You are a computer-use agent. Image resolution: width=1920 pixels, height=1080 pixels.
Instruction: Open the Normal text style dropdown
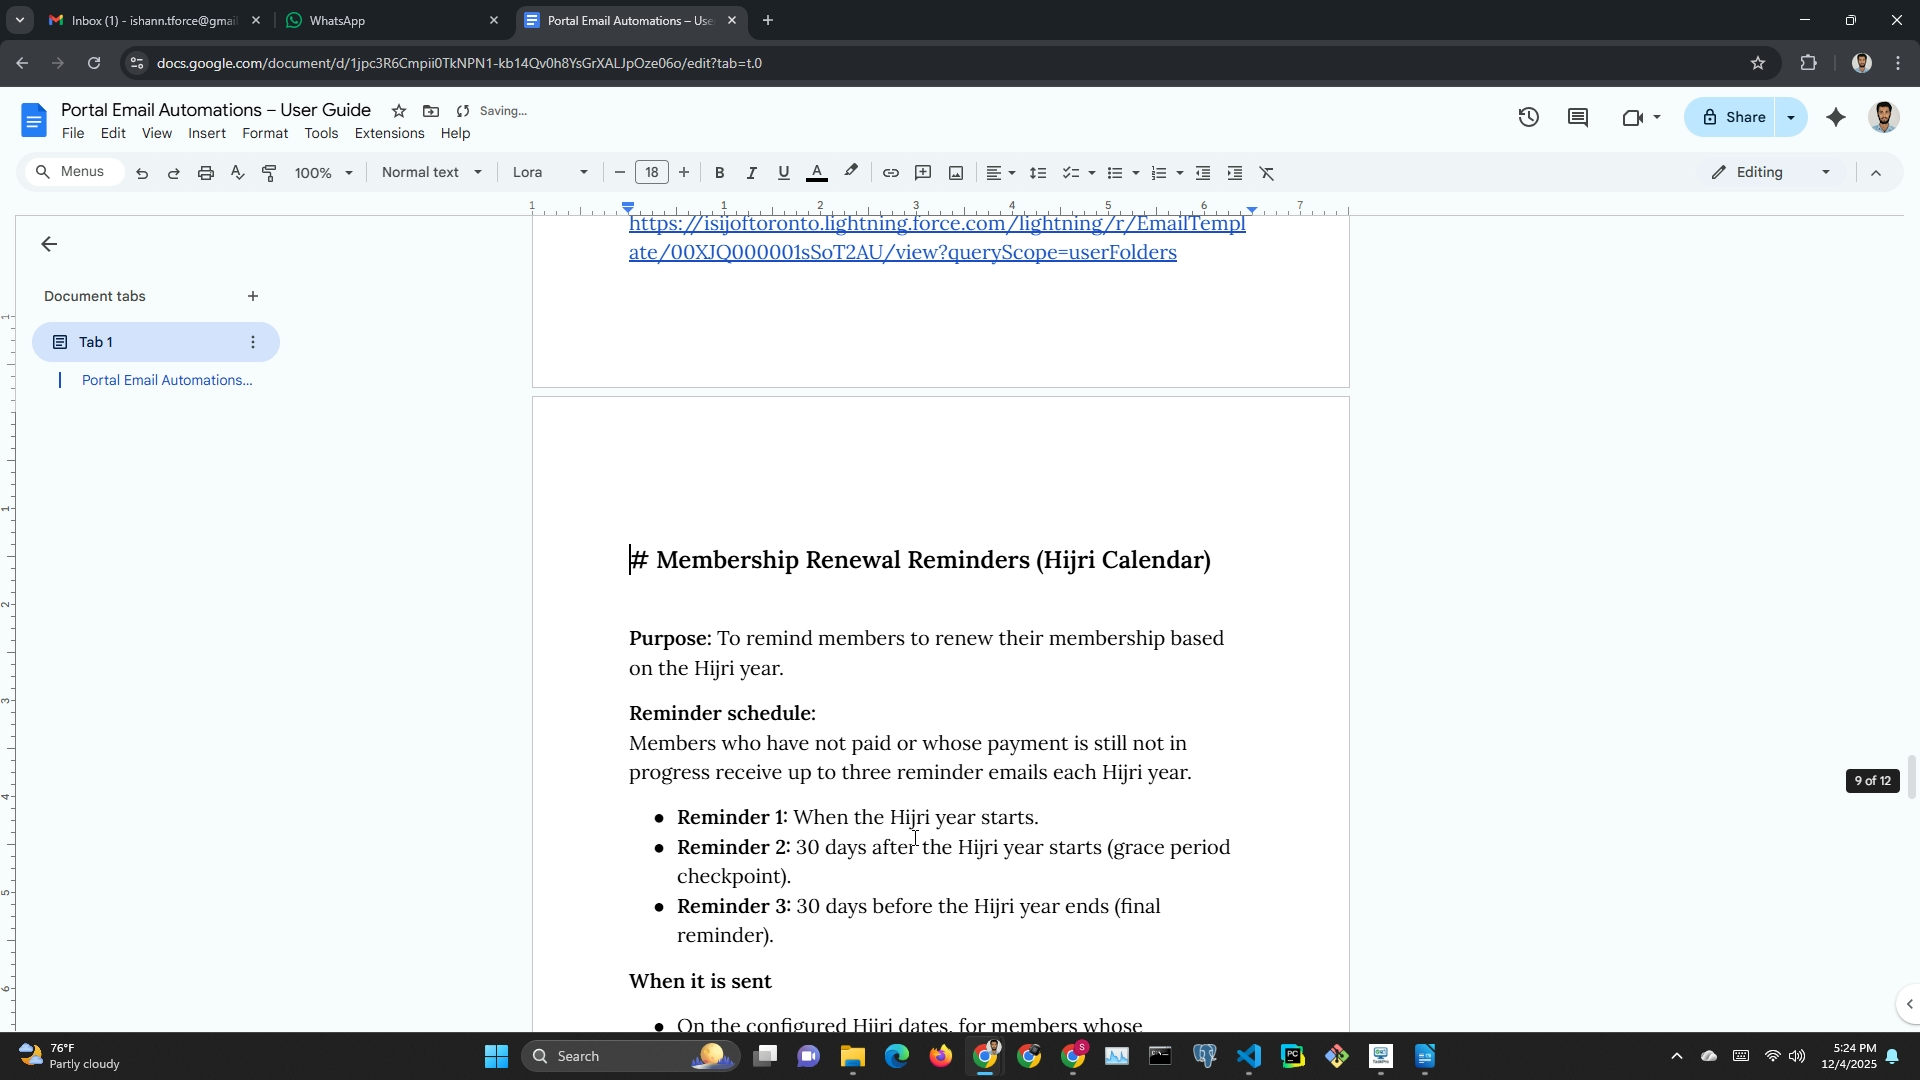click(x=431, y=172)
